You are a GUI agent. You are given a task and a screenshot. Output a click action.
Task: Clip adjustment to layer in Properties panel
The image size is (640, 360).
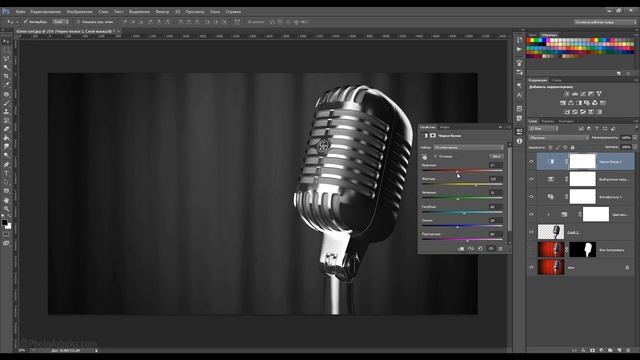461,249
